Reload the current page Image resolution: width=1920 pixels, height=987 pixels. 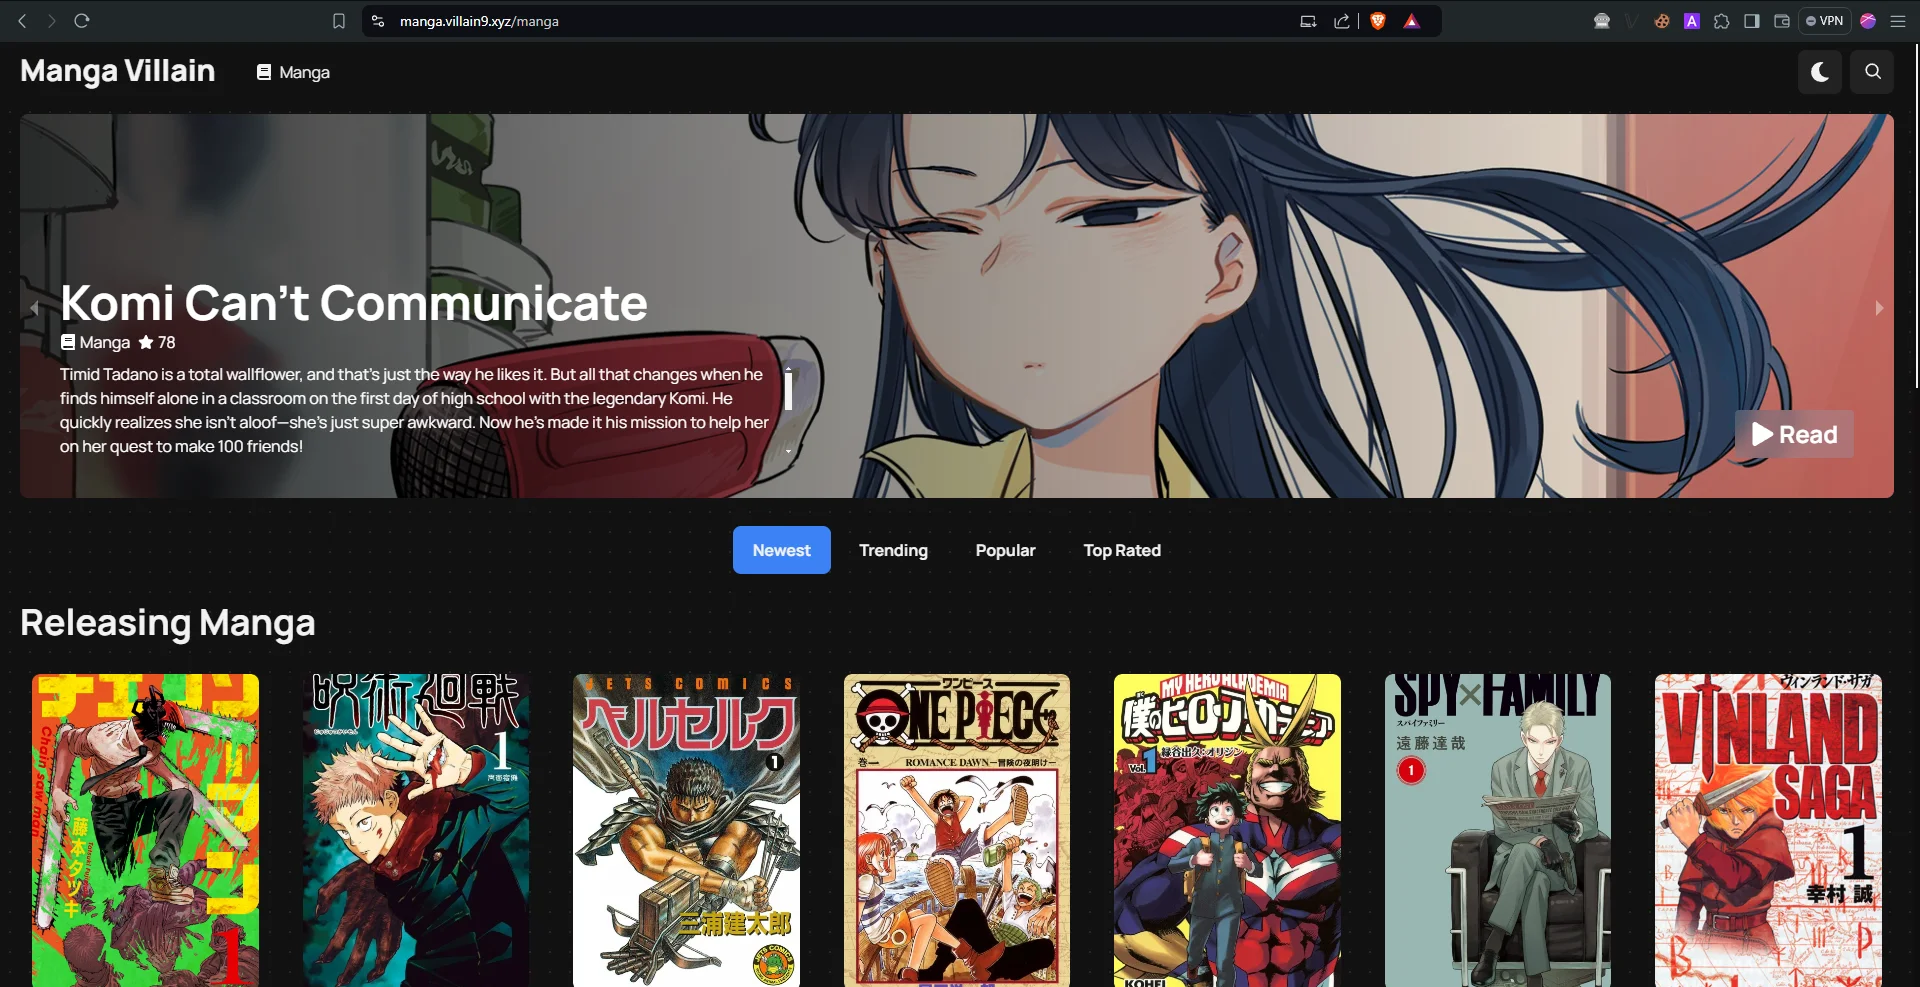click(82, 21)
